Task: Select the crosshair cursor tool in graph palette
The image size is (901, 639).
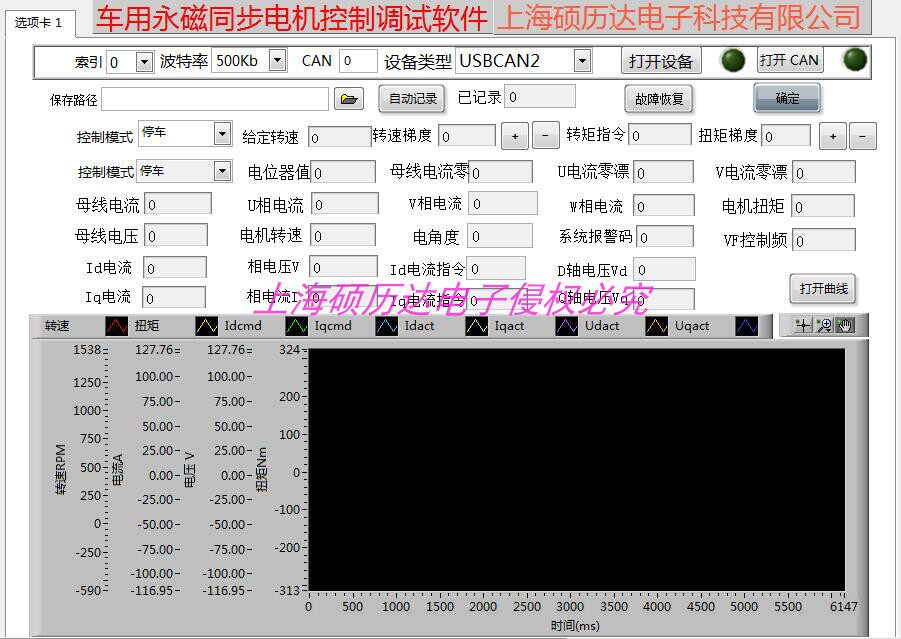Action: tap(803, 325)
